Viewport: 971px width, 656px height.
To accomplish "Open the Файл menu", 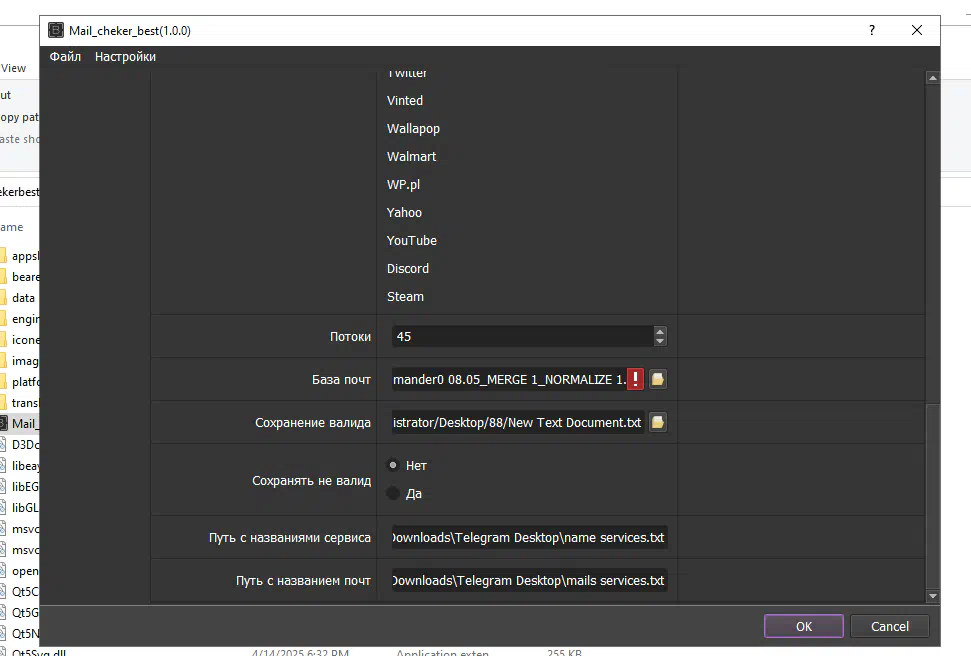I will coord(65,56).
